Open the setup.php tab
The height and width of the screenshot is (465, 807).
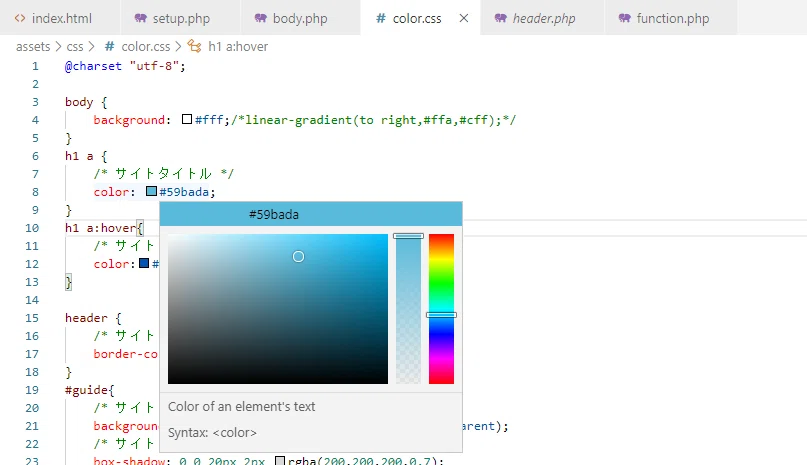pyautogui.click(x=180, y=18)
